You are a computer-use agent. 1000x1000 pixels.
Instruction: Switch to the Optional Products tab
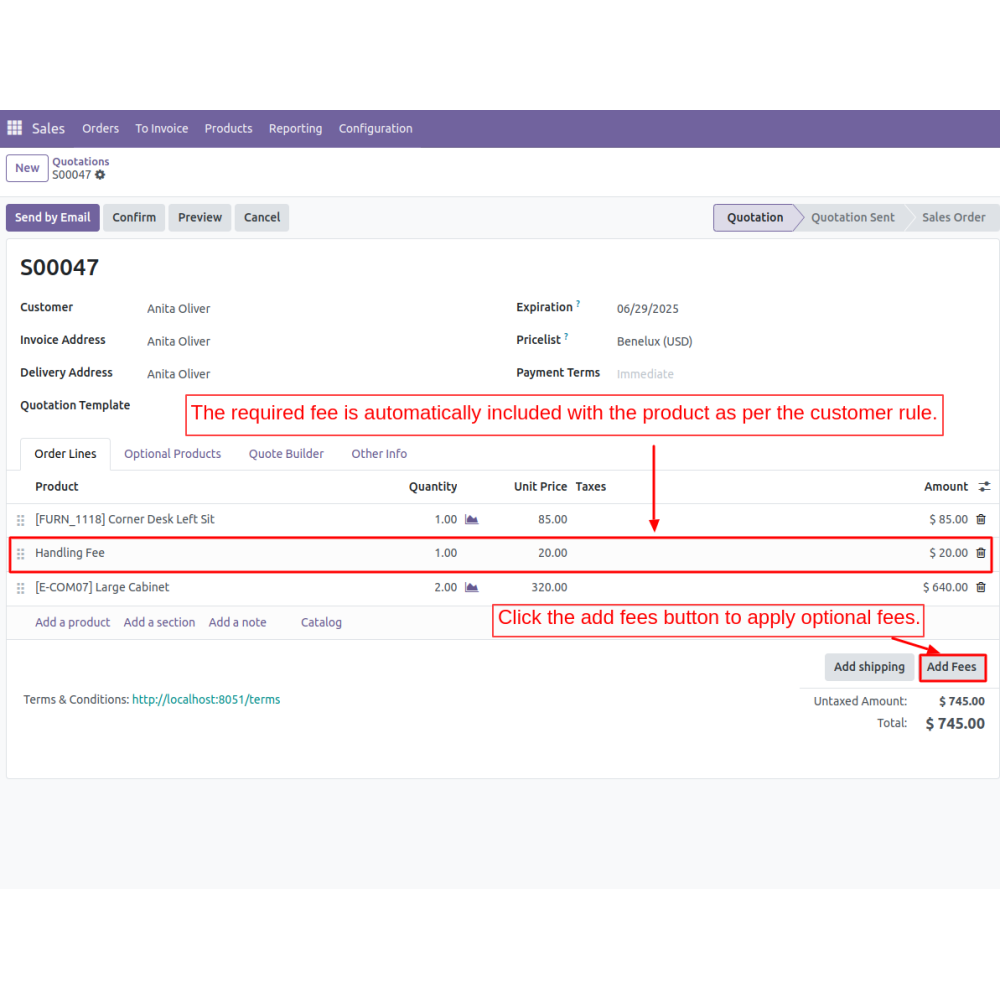point(172,454)
